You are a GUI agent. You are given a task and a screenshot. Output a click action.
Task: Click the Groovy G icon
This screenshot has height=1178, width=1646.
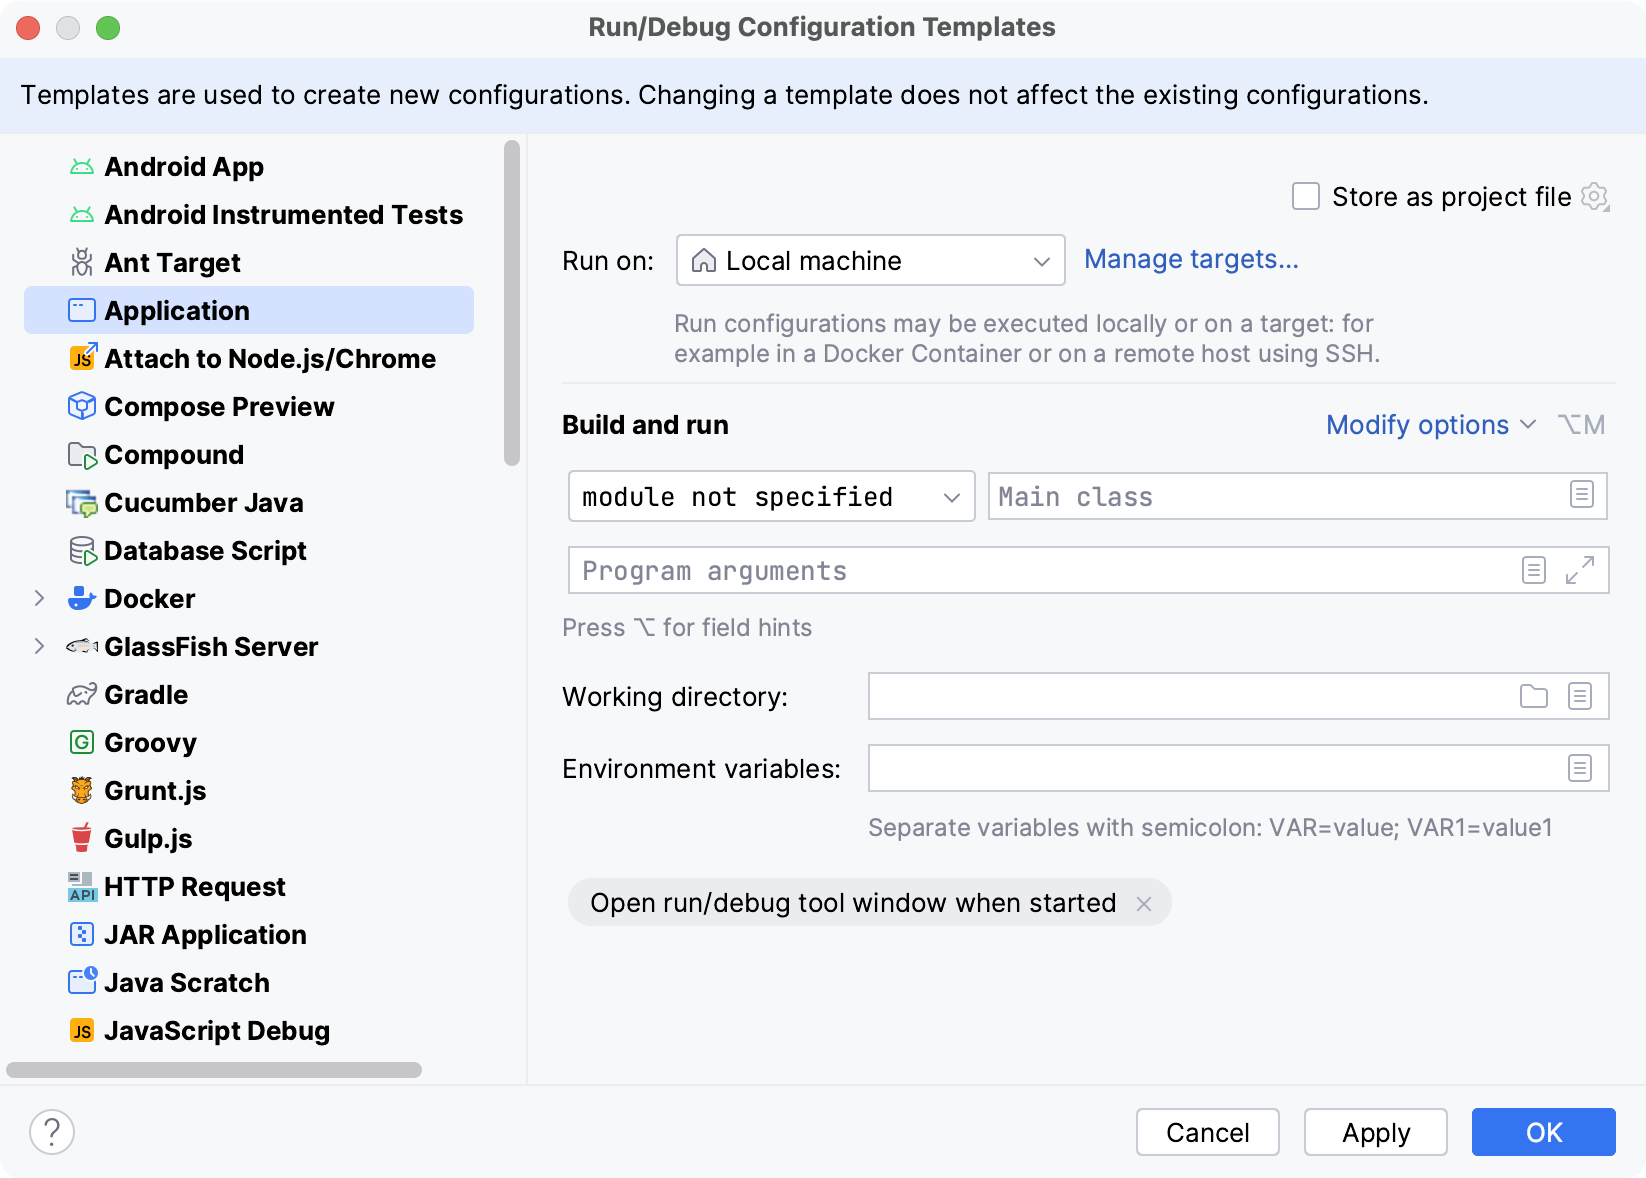tap(82, 742)
